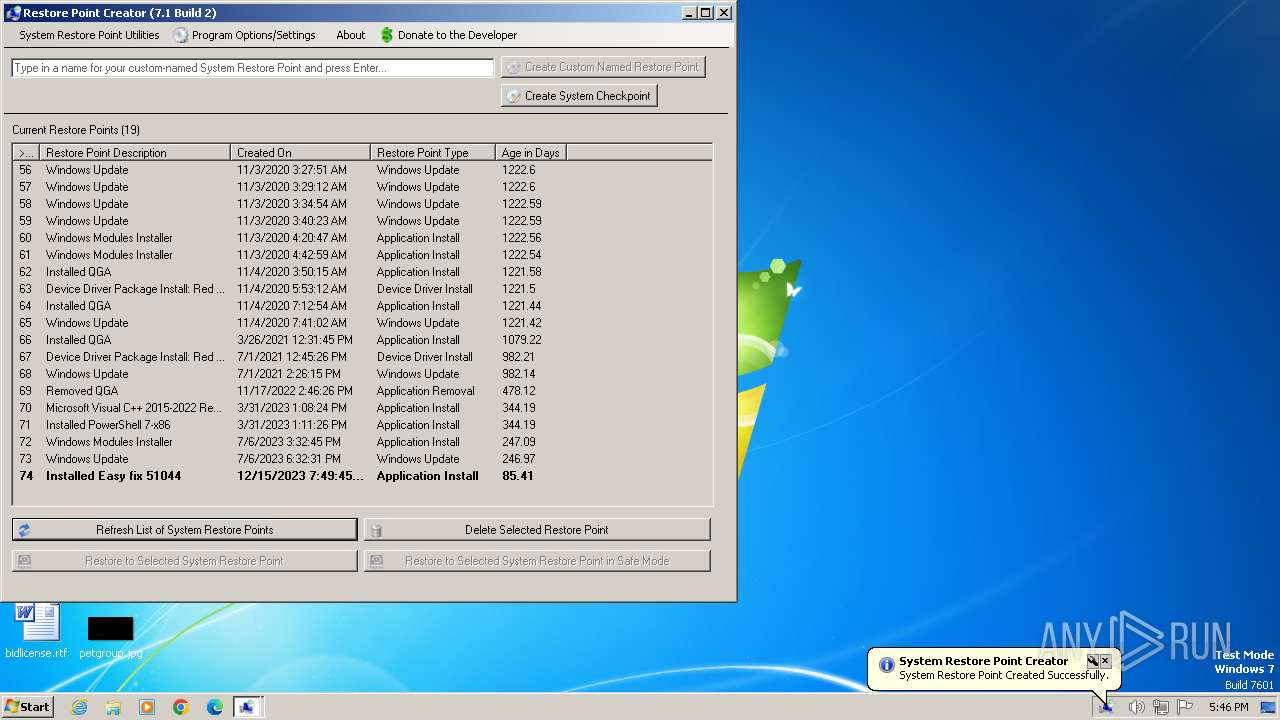
Task: Click Application Removal type cell
Action: tap(425, 391)
